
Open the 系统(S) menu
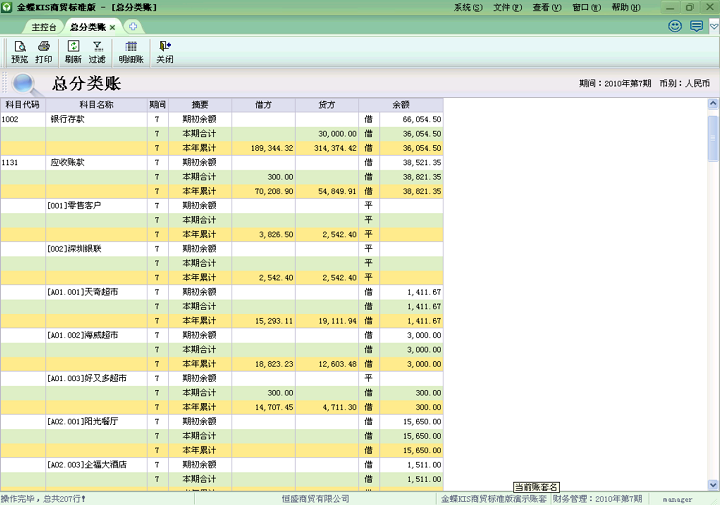[x=467, y=7]
